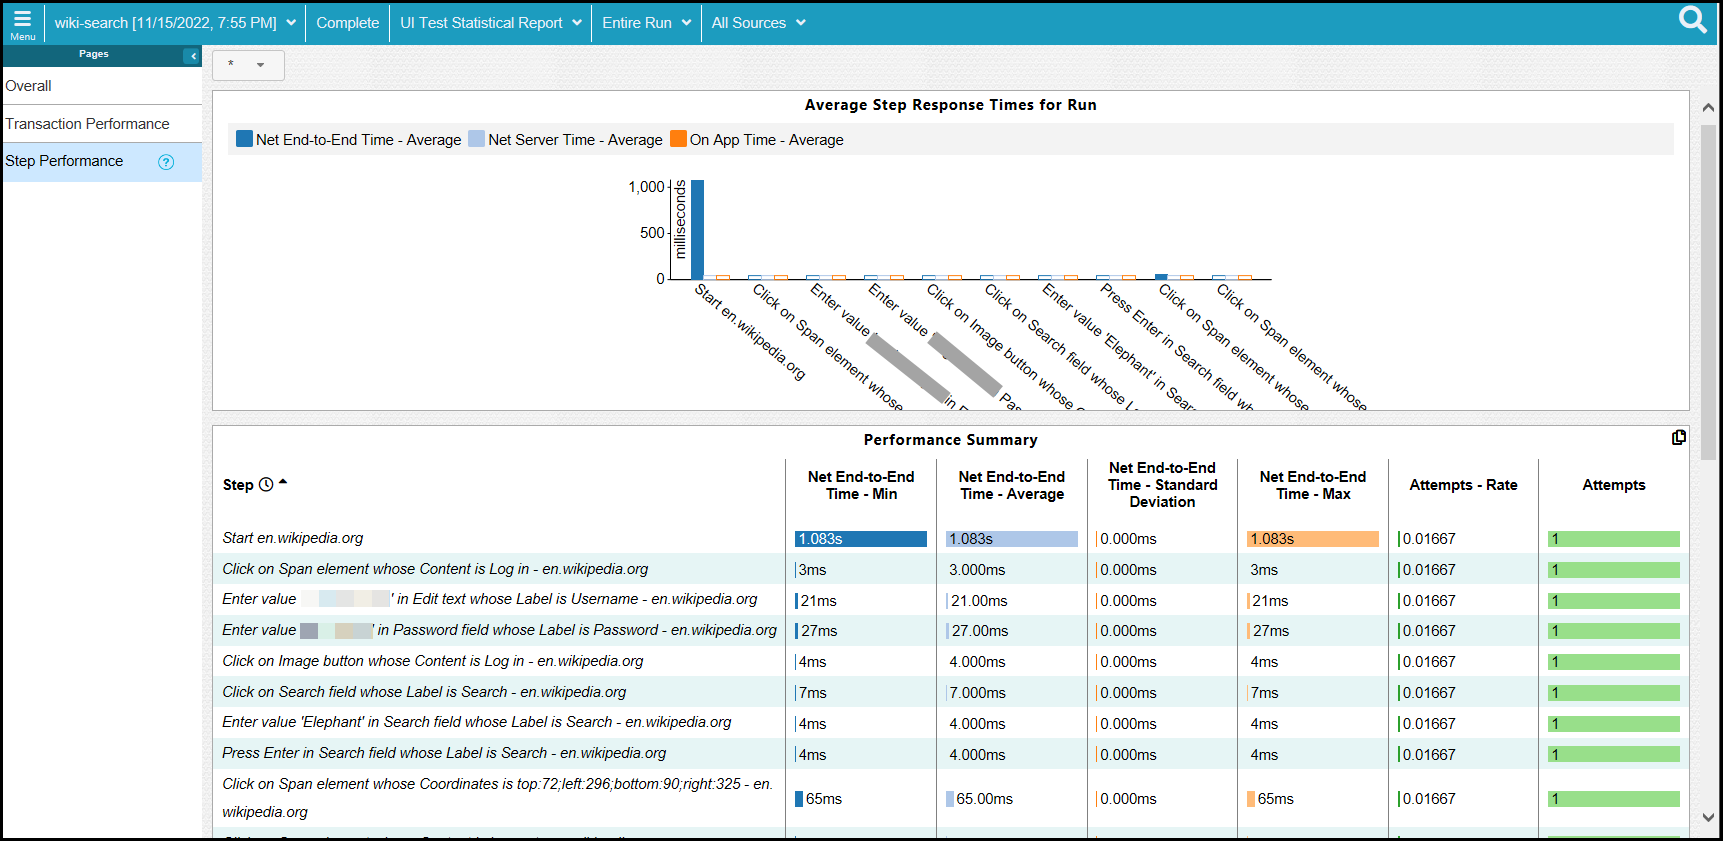Screen dimensions: 1723x841
Task: Toggle Step column sort arrow
Action: (283, 482)
